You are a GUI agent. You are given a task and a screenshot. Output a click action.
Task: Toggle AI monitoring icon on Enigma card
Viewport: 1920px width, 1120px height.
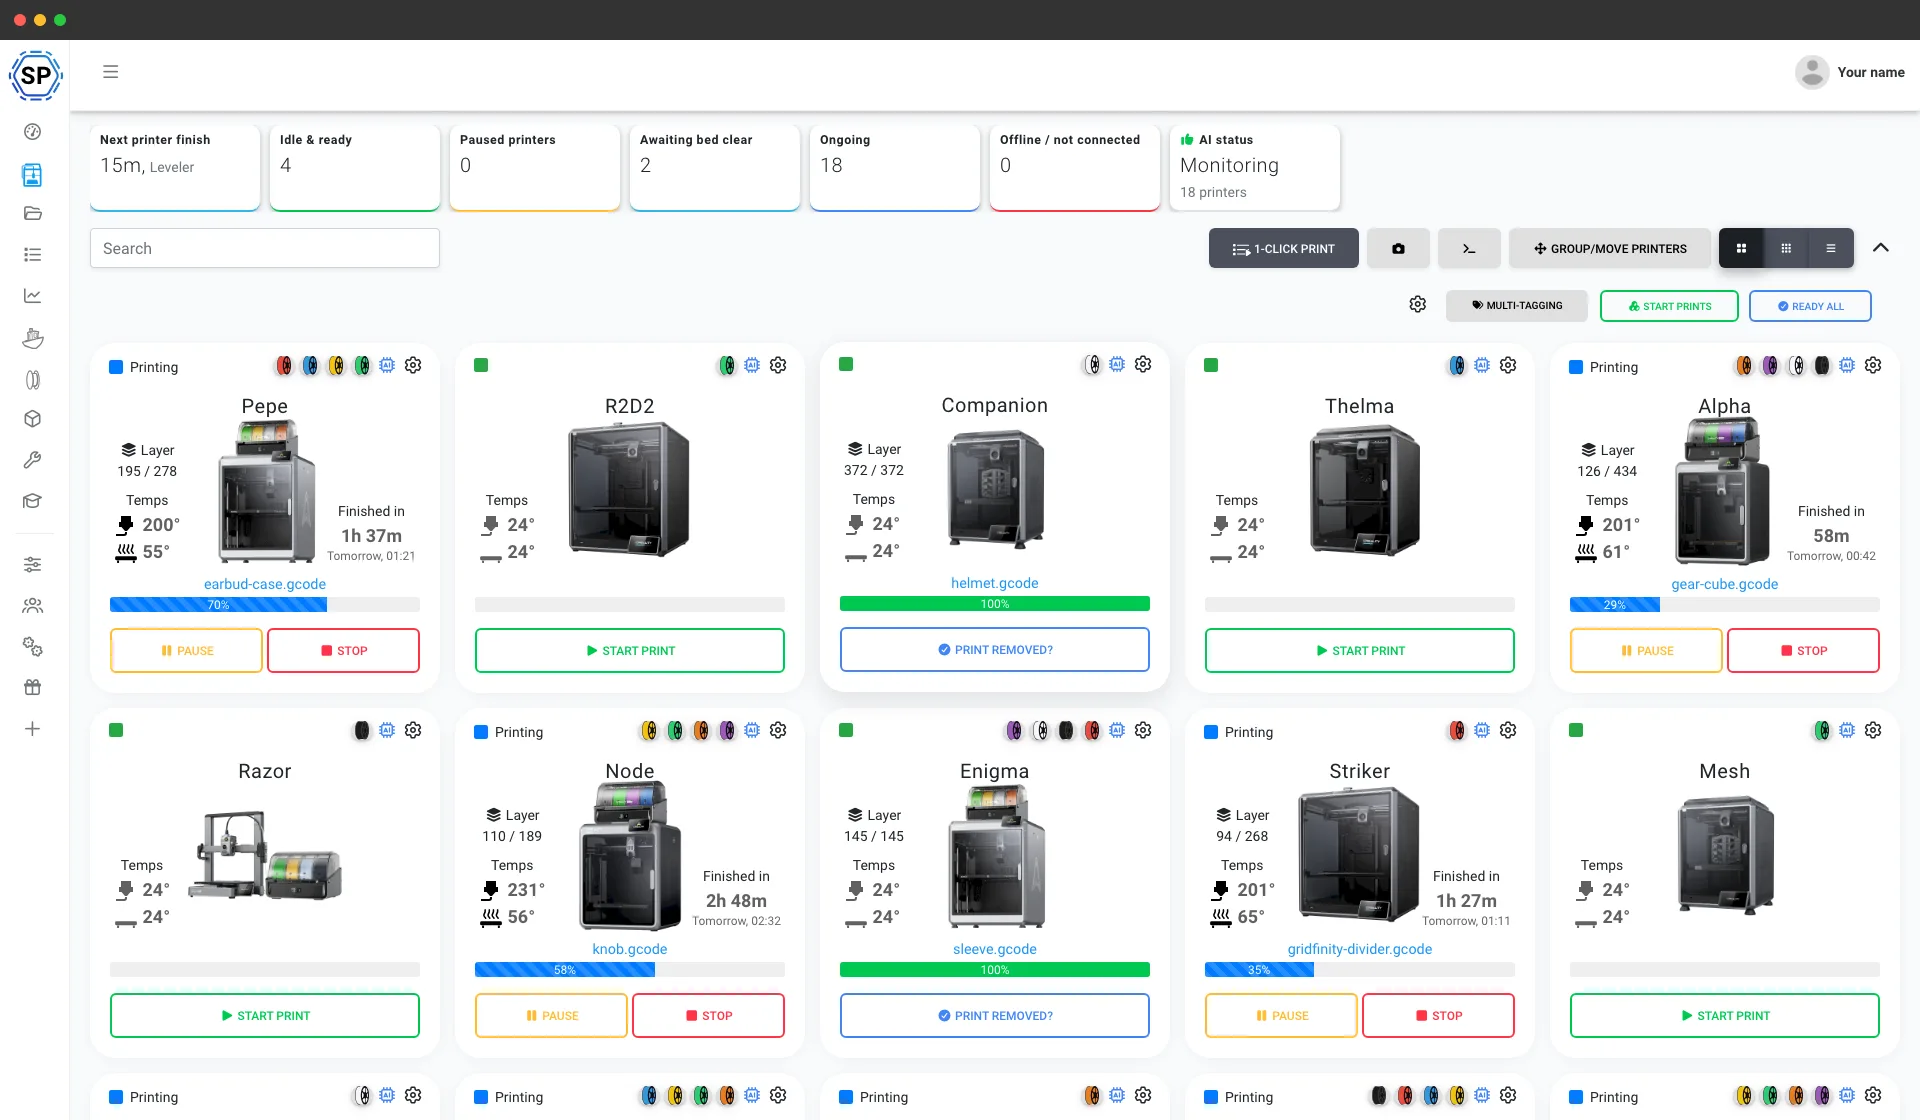coord(1117,731)
